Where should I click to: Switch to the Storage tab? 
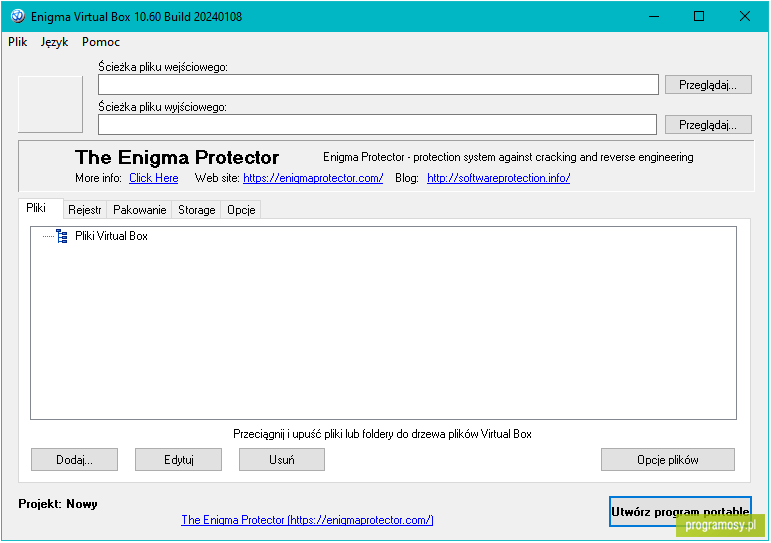[x=197, y=210]
